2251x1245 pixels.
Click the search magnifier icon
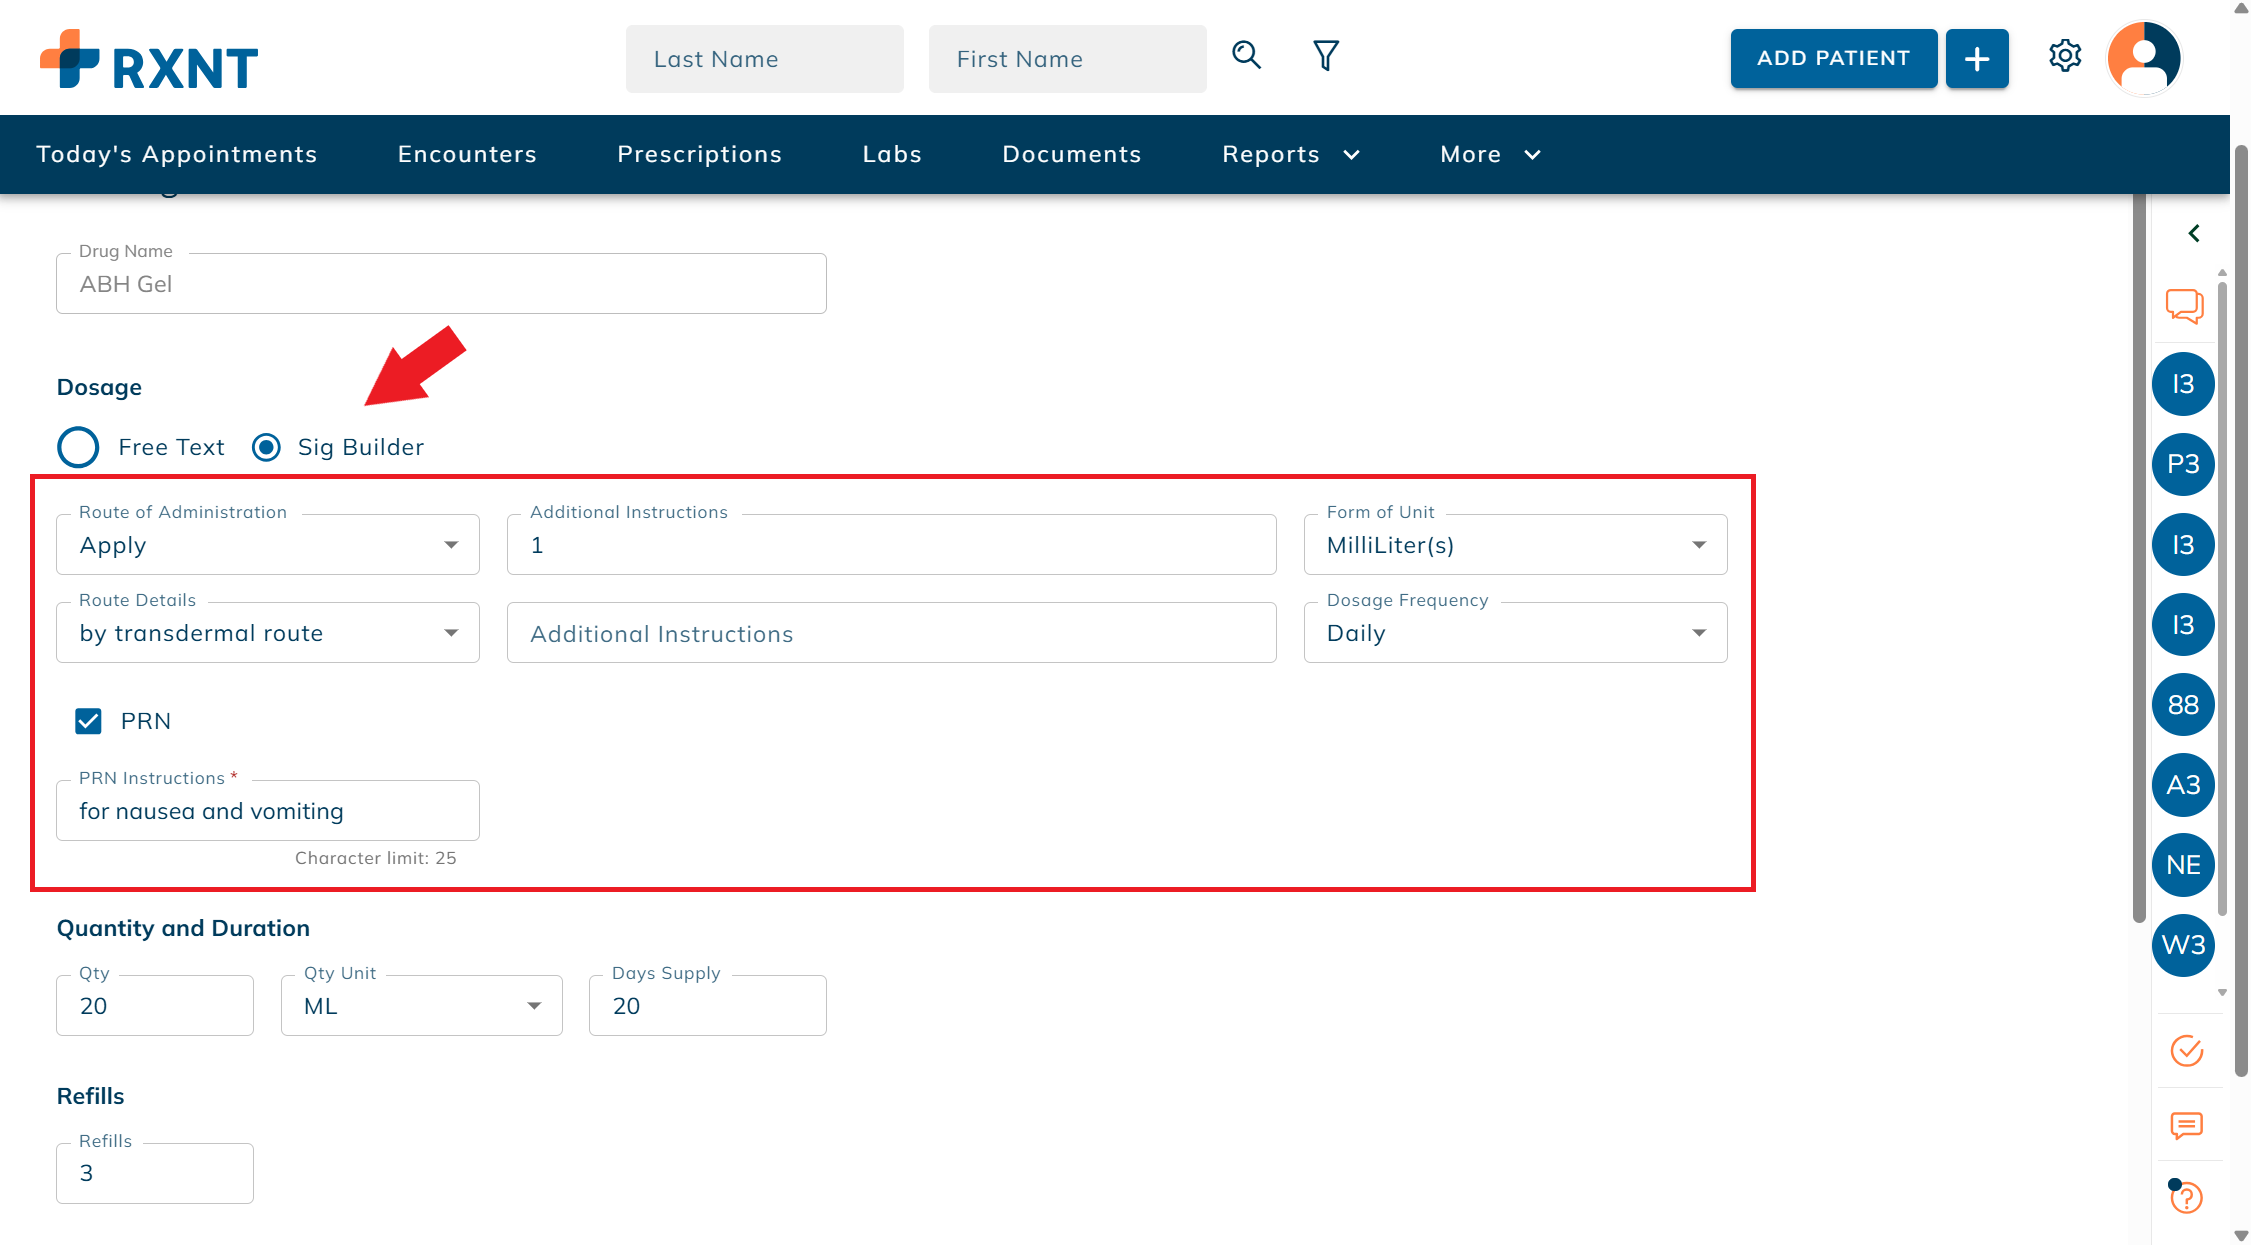(x=1246, y=55)
